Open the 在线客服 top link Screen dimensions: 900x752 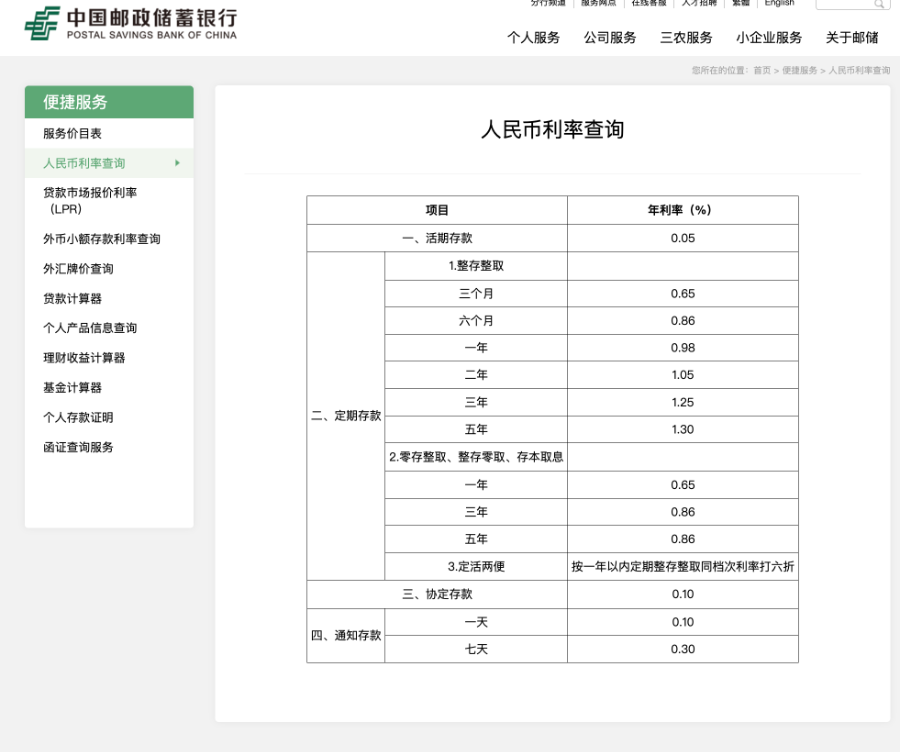649,3
